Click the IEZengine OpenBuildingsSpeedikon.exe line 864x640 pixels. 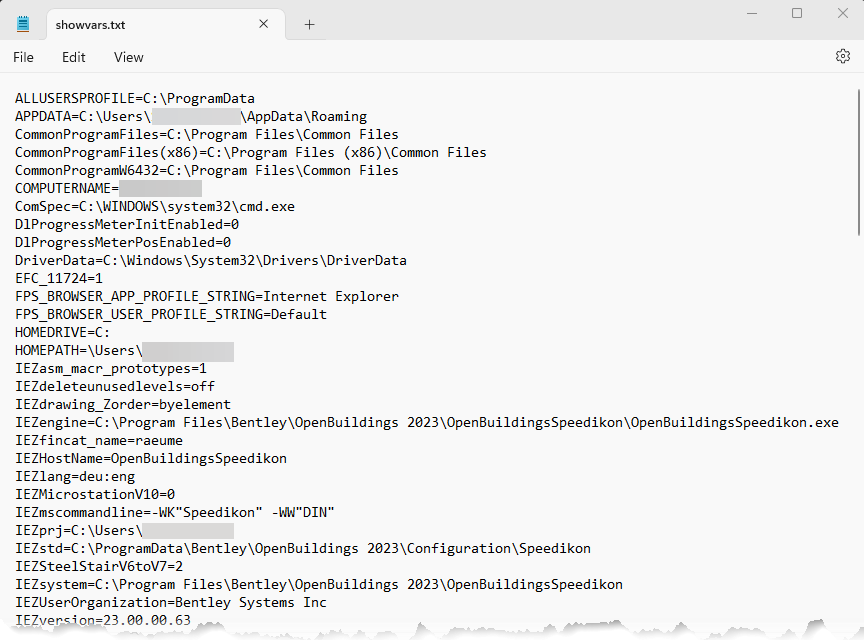(x=426, y=422)
